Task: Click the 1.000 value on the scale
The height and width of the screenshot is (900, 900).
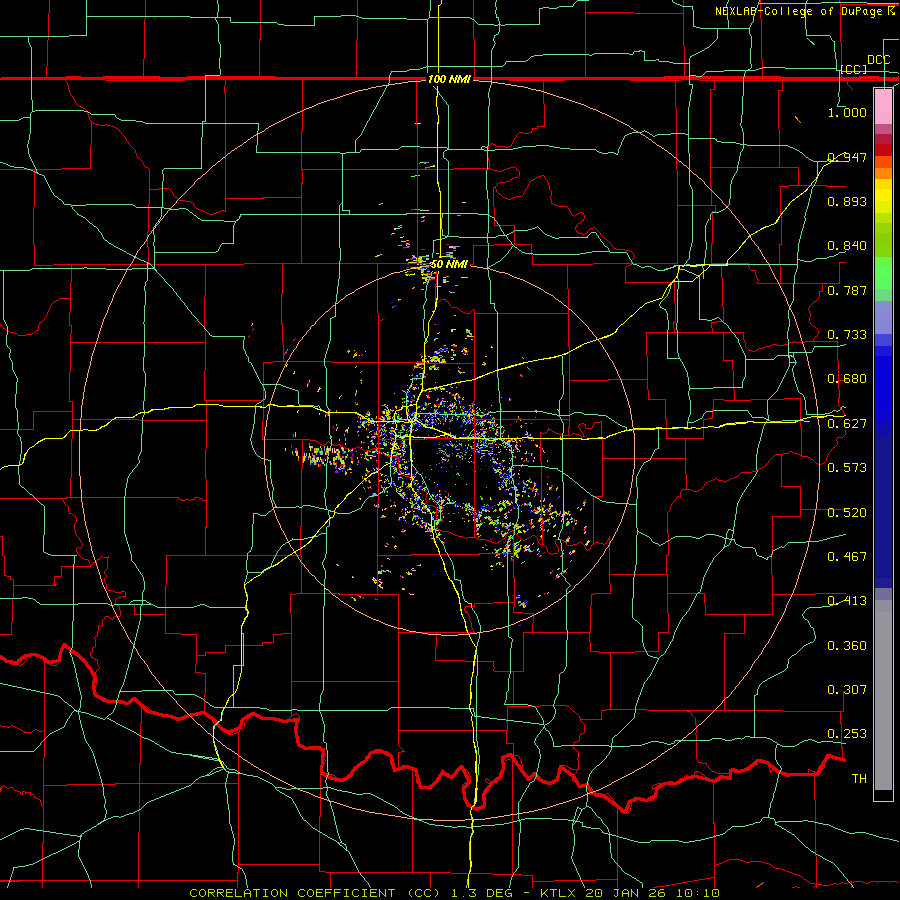Action: point(847,112)
